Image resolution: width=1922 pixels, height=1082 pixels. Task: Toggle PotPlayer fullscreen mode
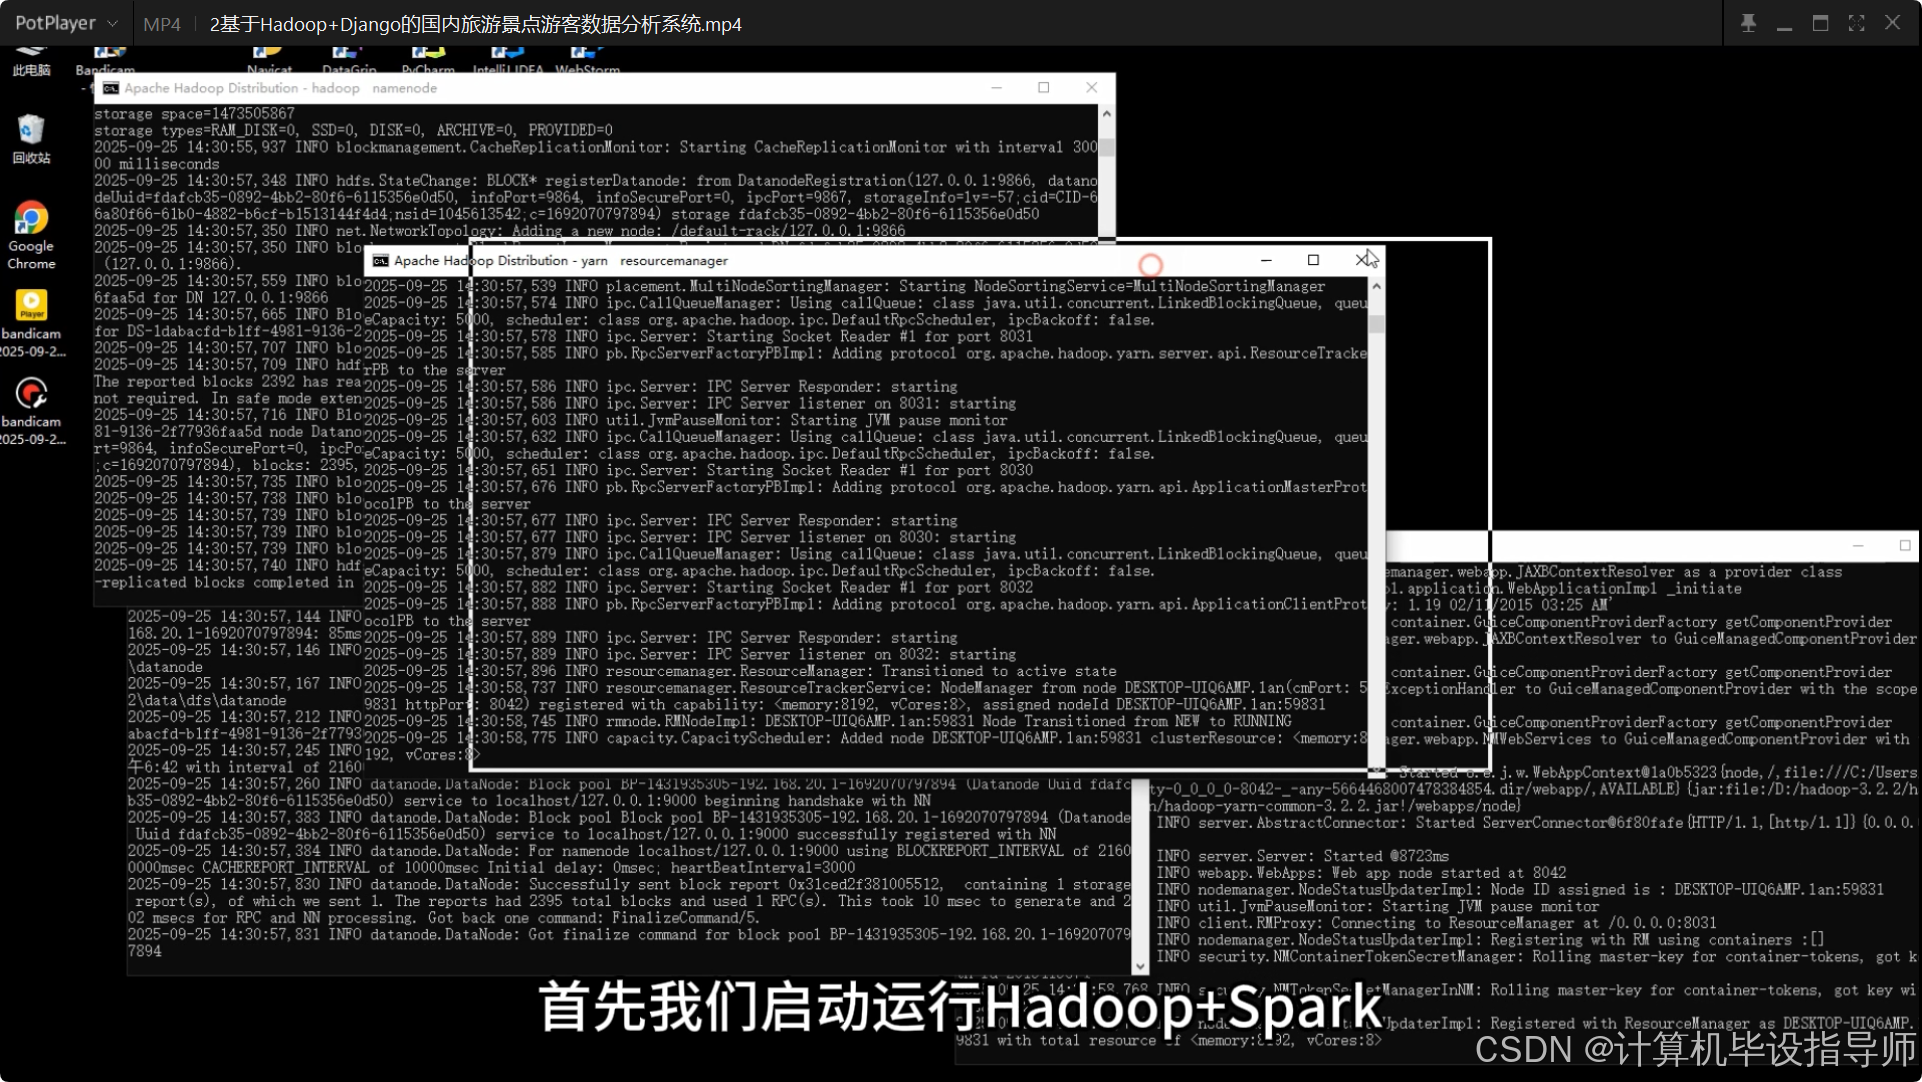[1856, 23]
